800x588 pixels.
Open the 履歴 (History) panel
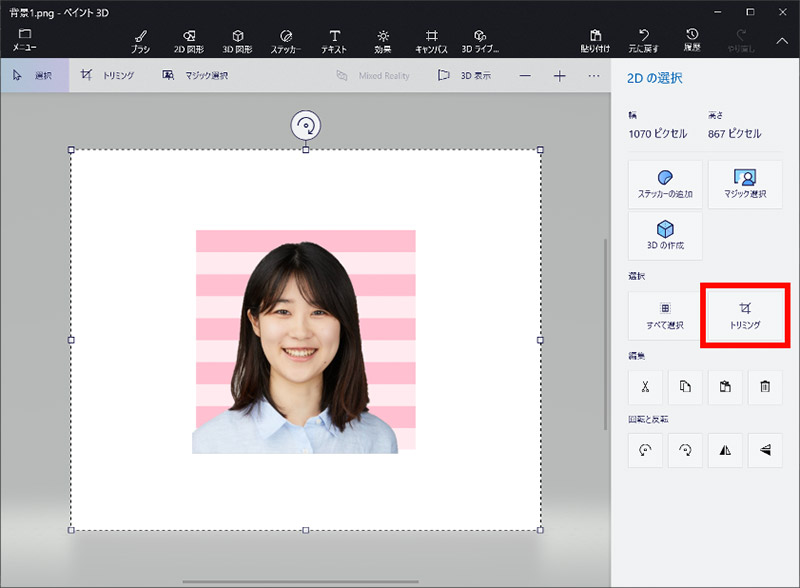pyautogui.click(x=692, y=40)
